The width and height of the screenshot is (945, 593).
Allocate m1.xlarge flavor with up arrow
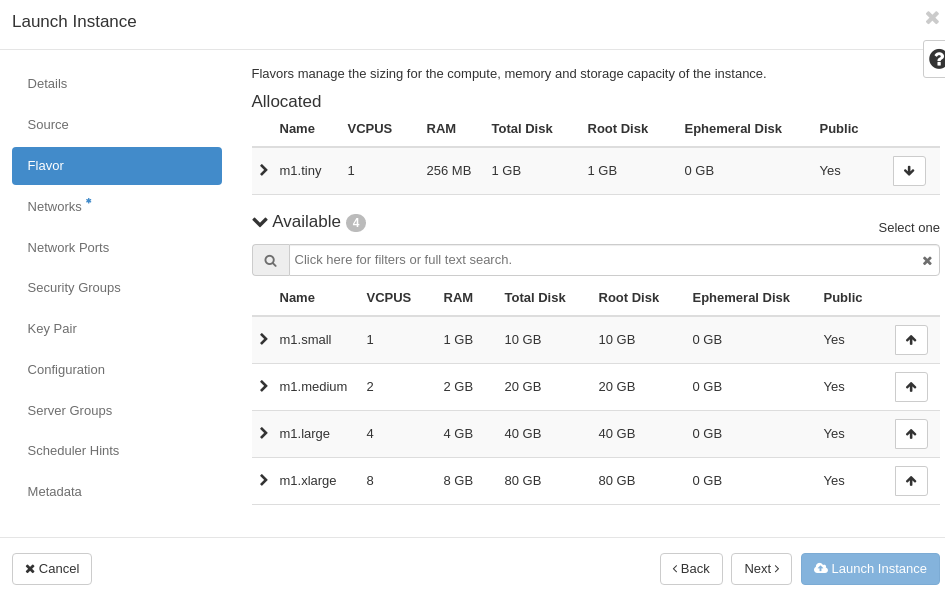[x=911, y=481]
